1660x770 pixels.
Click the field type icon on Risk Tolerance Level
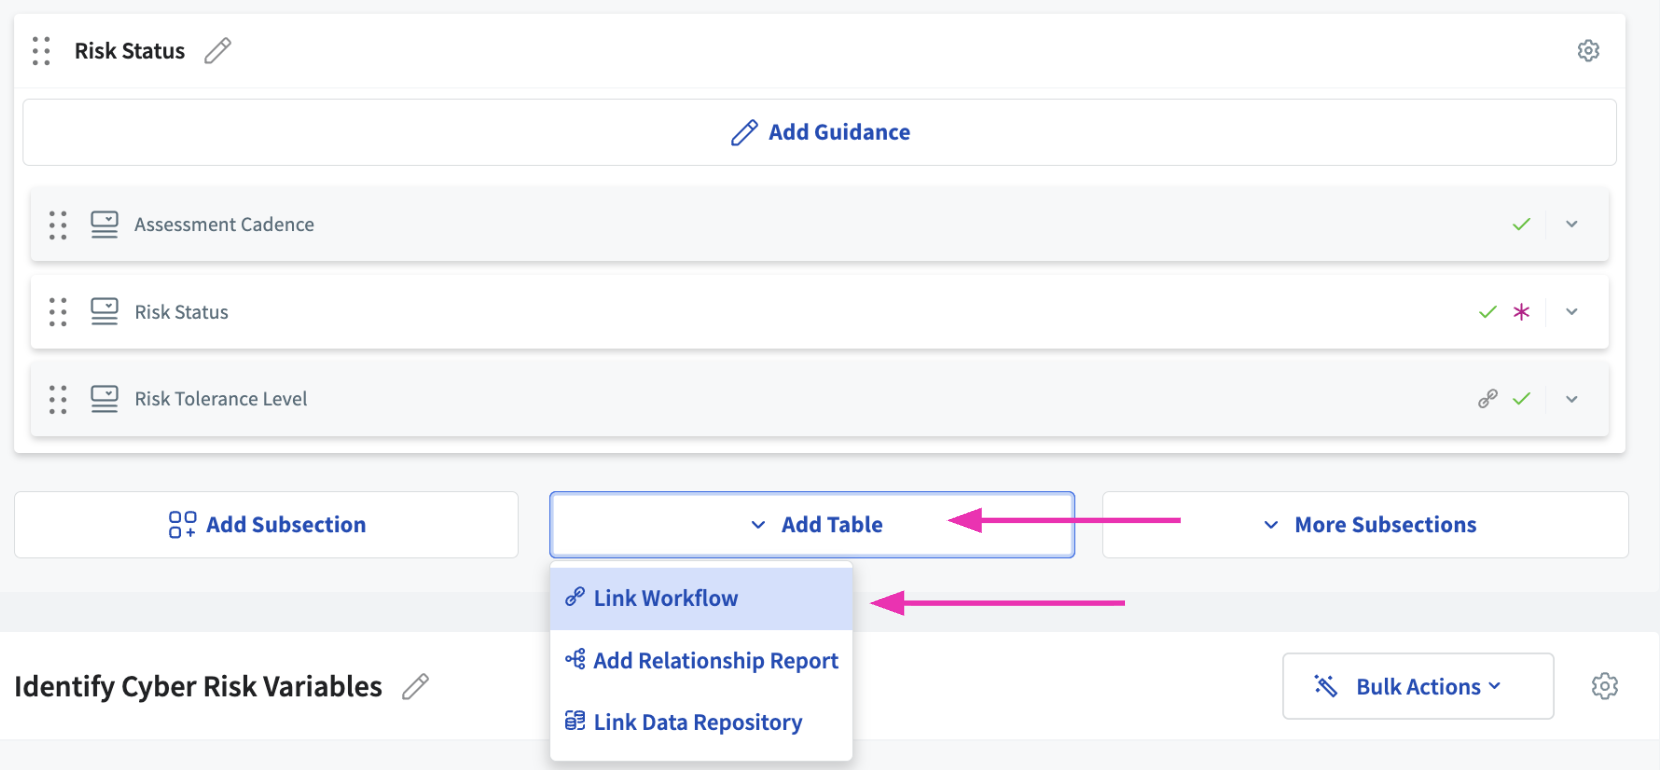104,399
